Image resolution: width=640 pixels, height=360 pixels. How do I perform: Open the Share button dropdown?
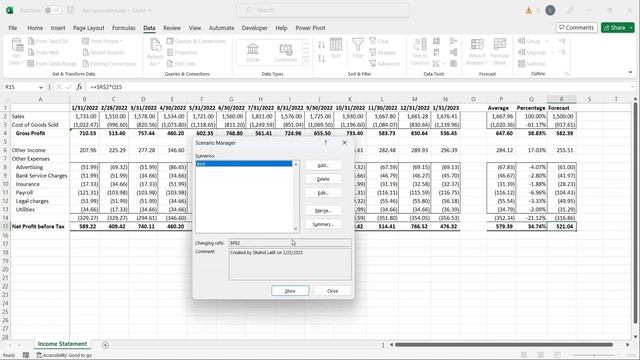pos(631,27)
